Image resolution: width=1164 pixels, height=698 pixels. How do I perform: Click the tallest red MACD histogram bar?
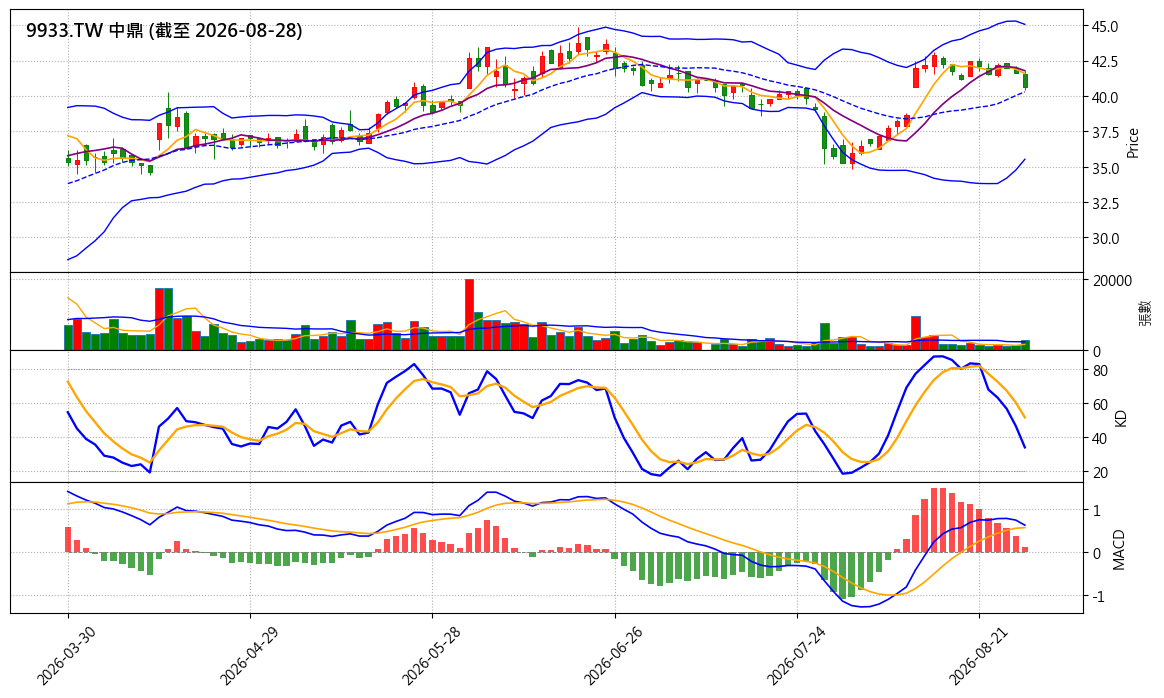coord(934,521)
